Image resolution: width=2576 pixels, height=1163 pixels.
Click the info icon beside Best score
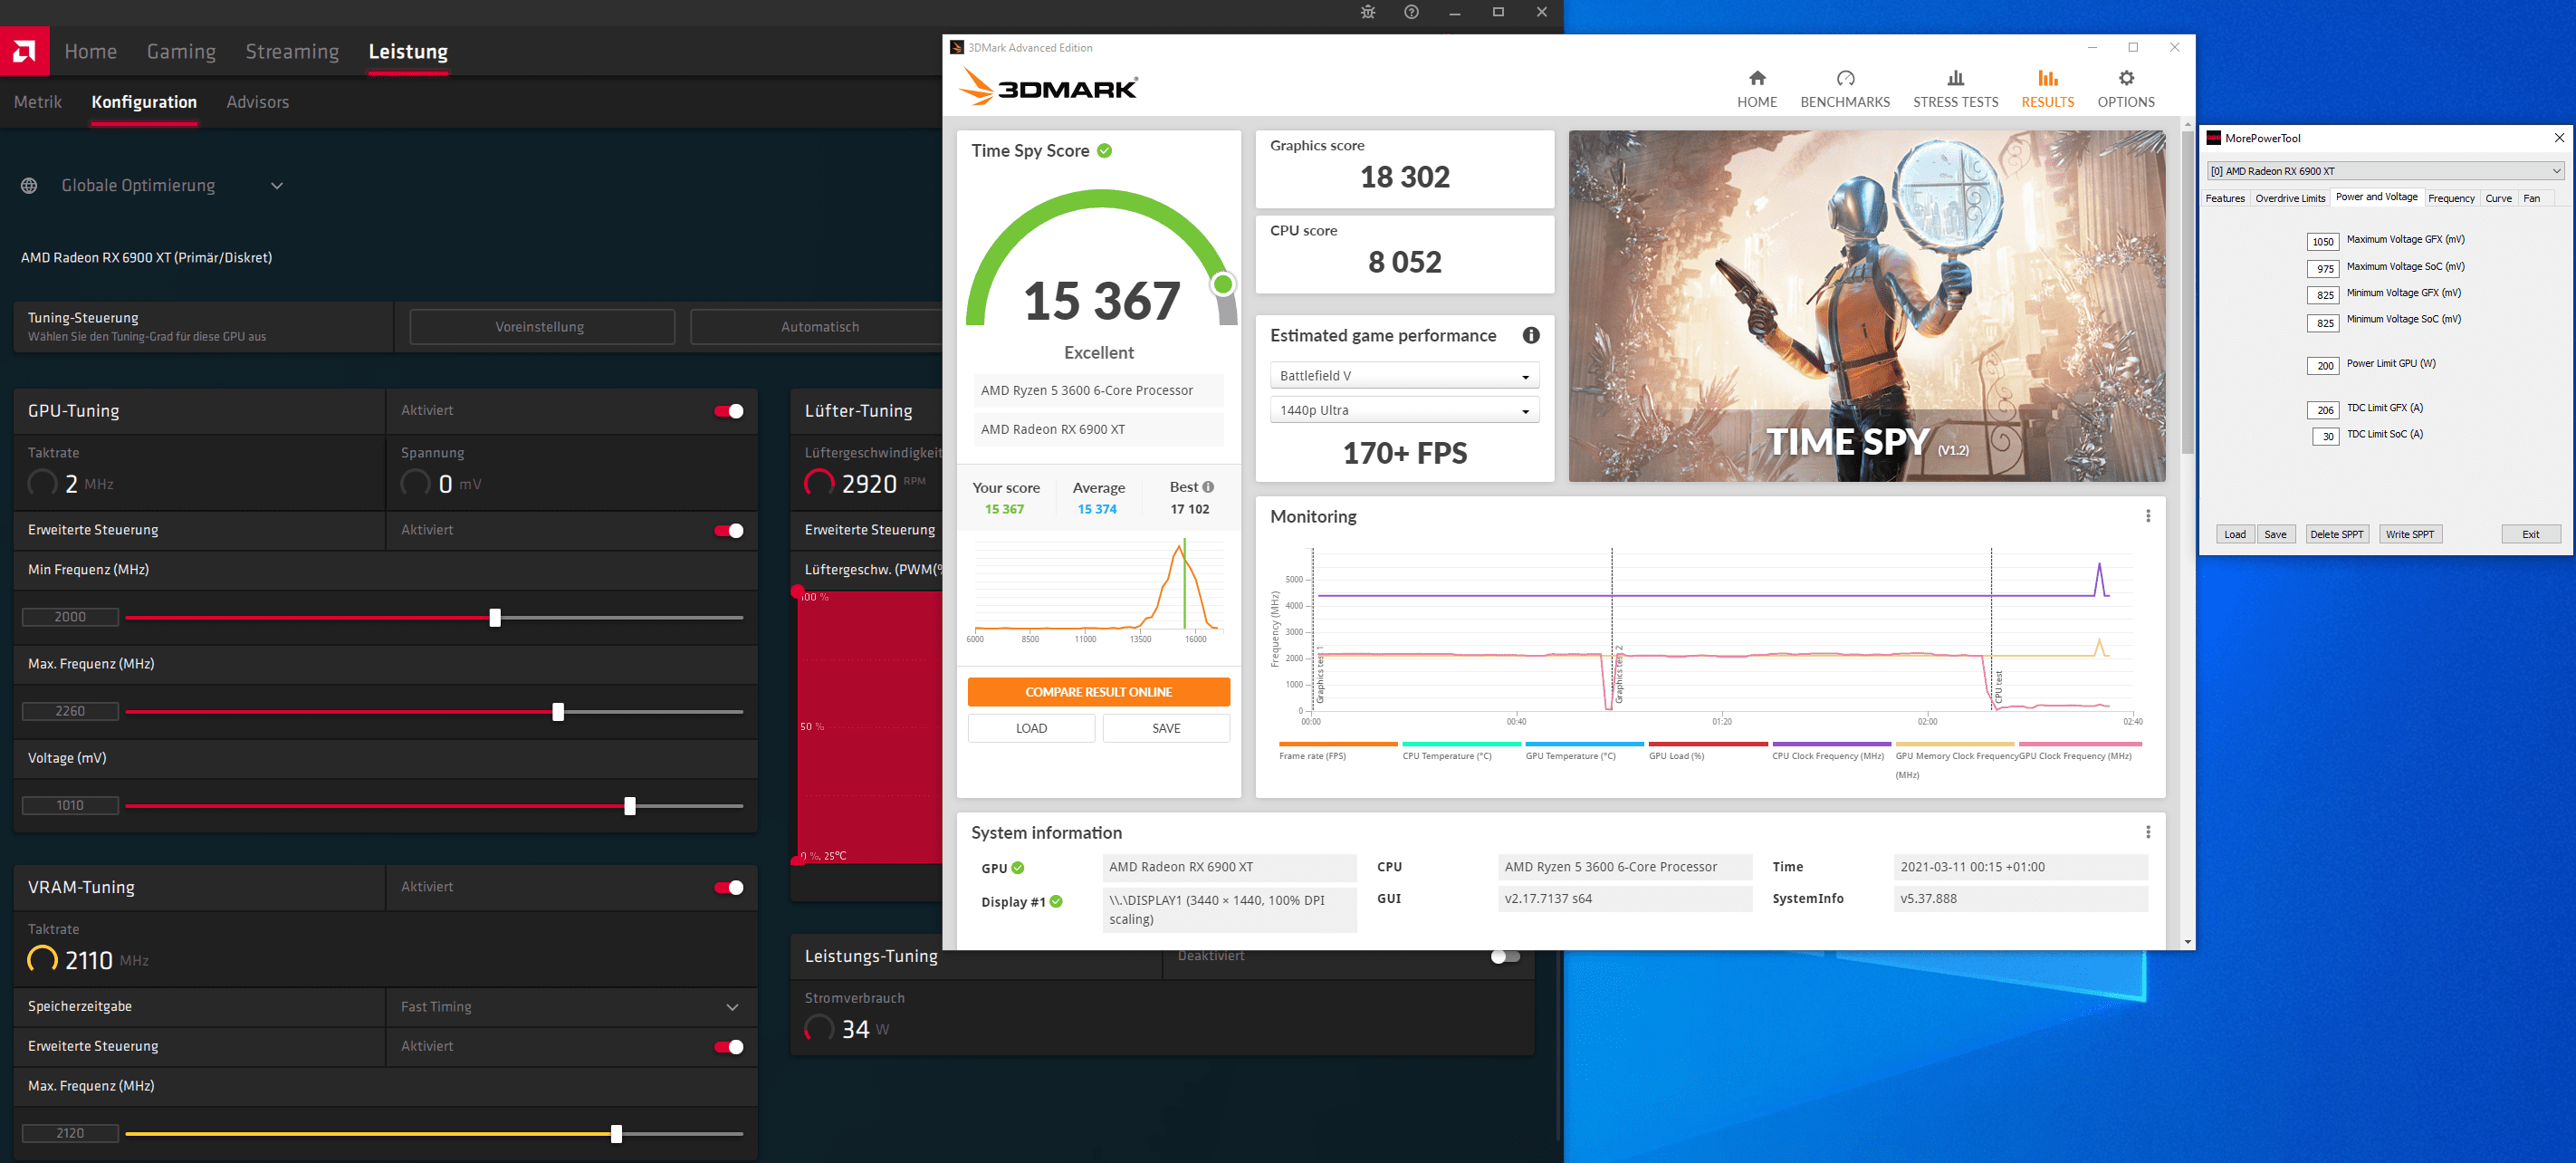click(1208, 487)
